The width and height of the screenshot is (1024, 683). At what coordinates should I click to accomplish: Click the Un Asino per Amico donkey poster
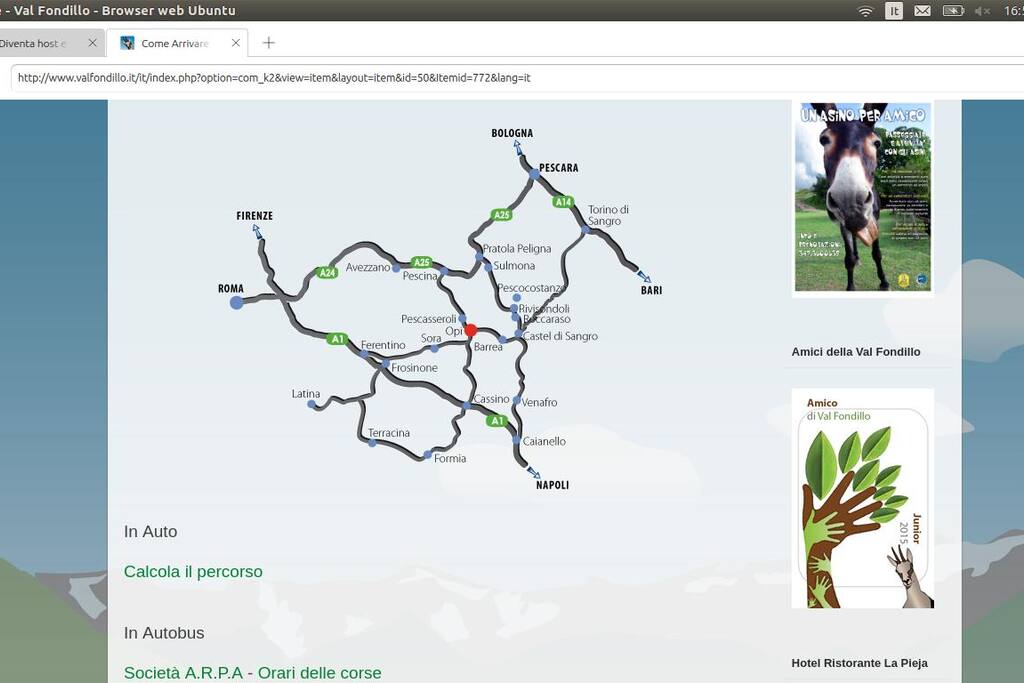[x=863, y=197]
